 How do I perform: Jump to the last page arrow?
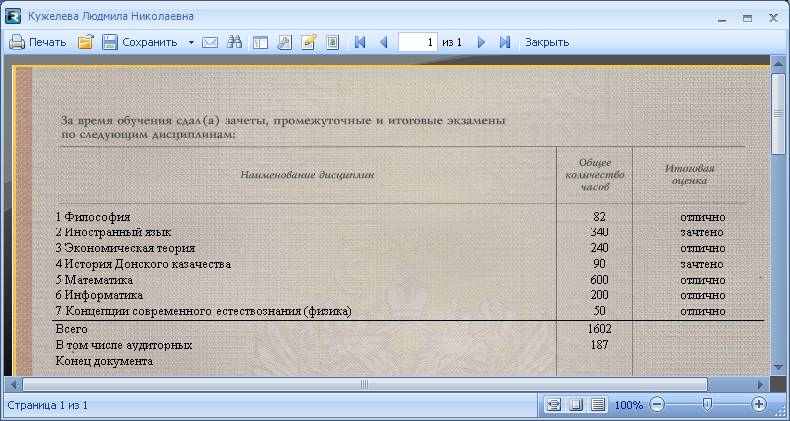click(x=505, y=43)
